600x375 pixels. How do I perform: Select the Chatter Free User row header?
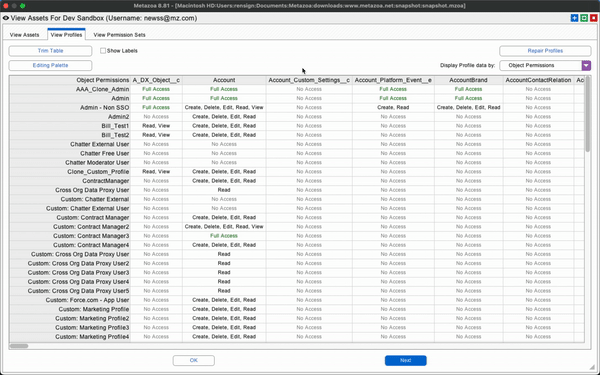[x=70, y=153]
